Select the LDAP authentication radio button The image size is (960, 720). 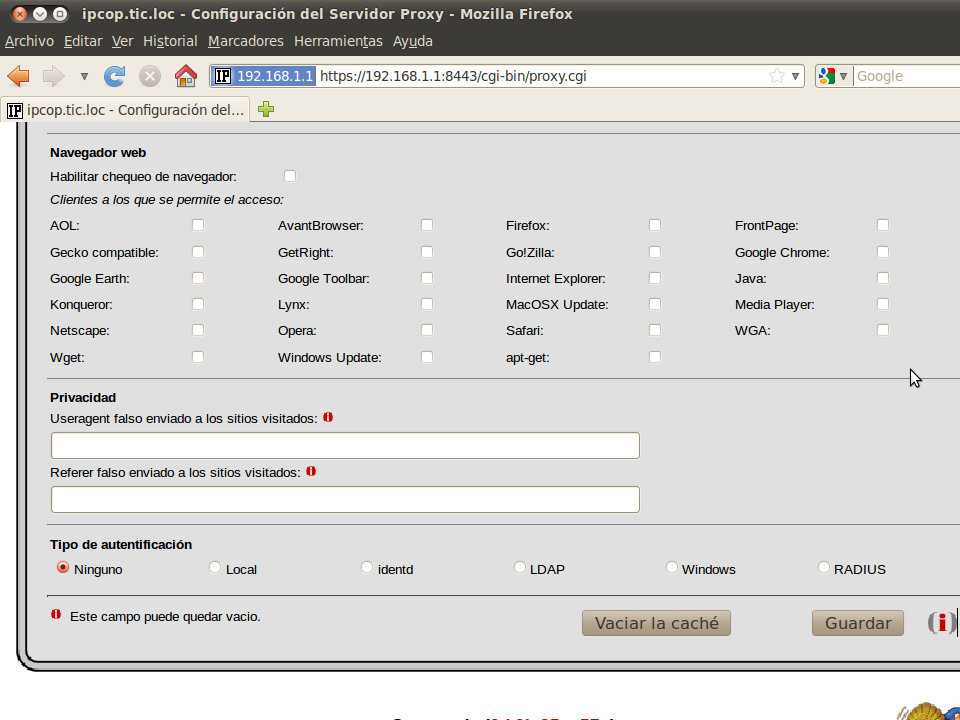520,568
